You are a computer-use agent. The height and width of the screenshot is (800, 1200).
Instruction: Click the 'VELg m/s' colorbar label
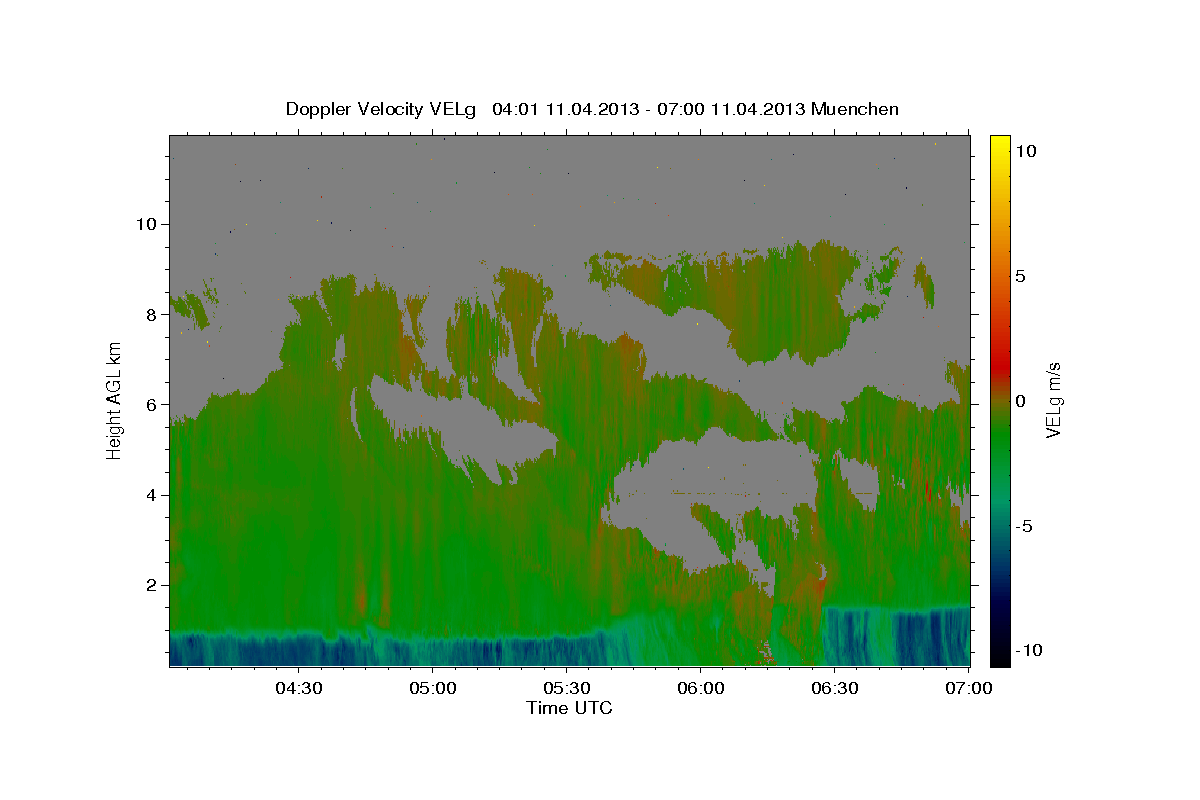[1053, 400]
